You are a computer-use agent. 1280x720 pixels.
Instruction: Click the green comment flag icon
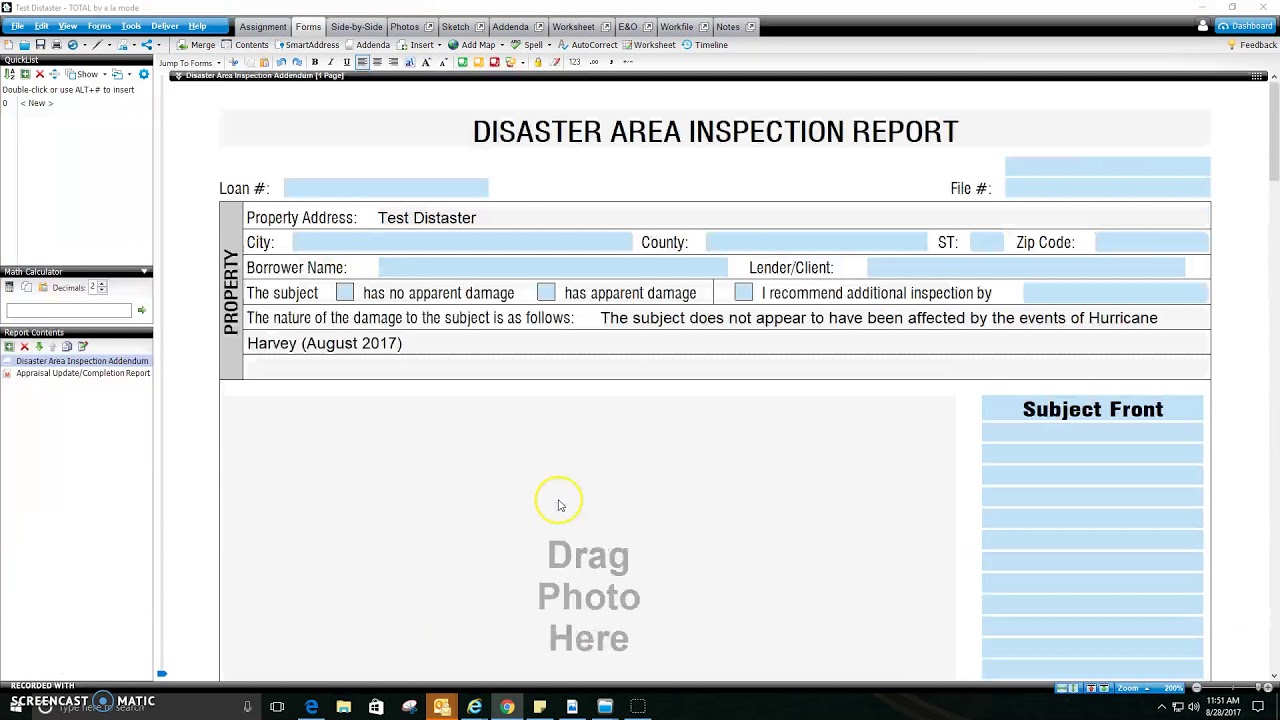pyautogui.click(x=462, y=62)
